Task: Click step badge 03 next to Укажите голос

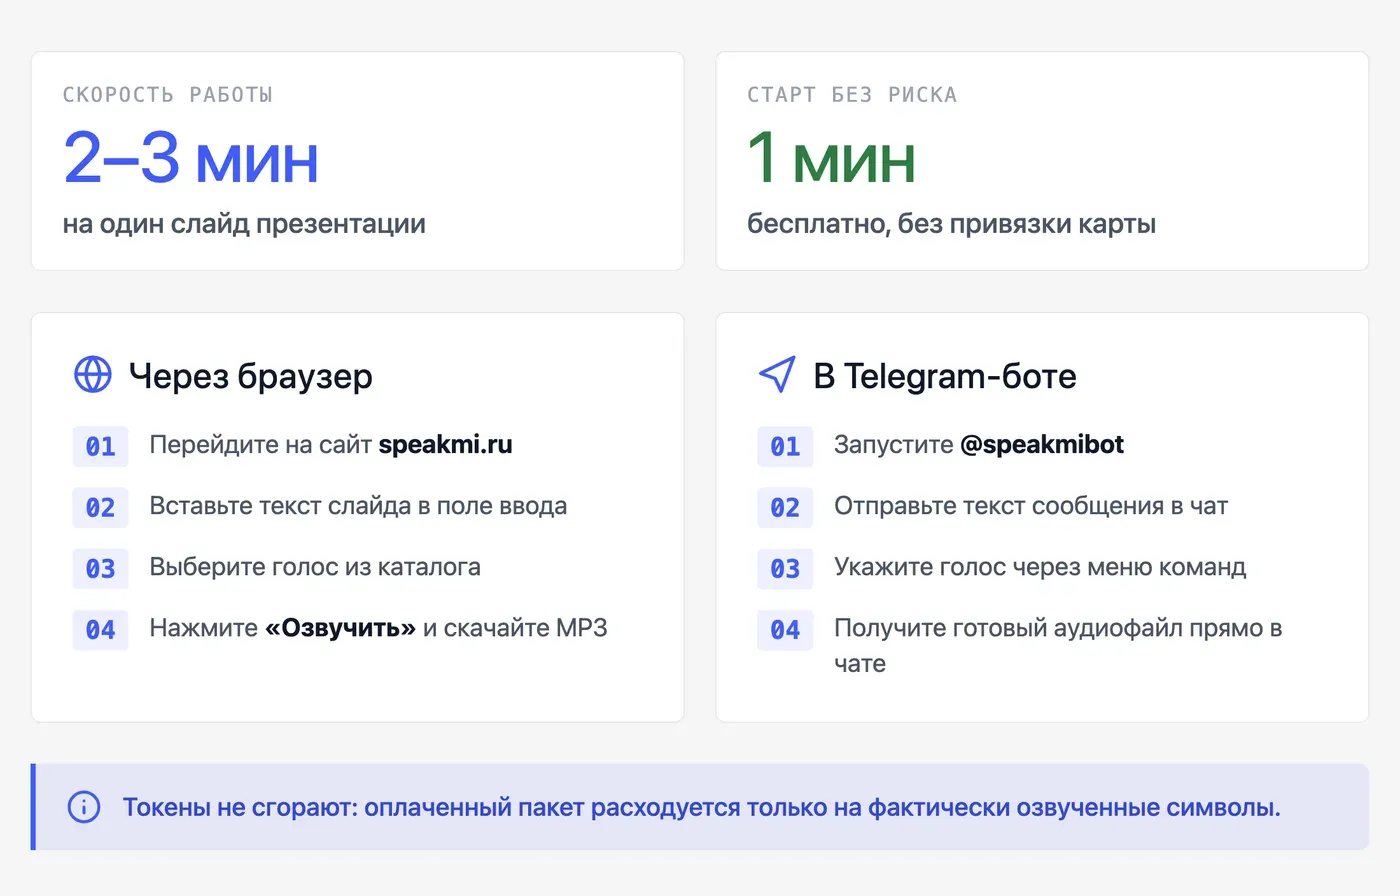Action: (785, 568)
